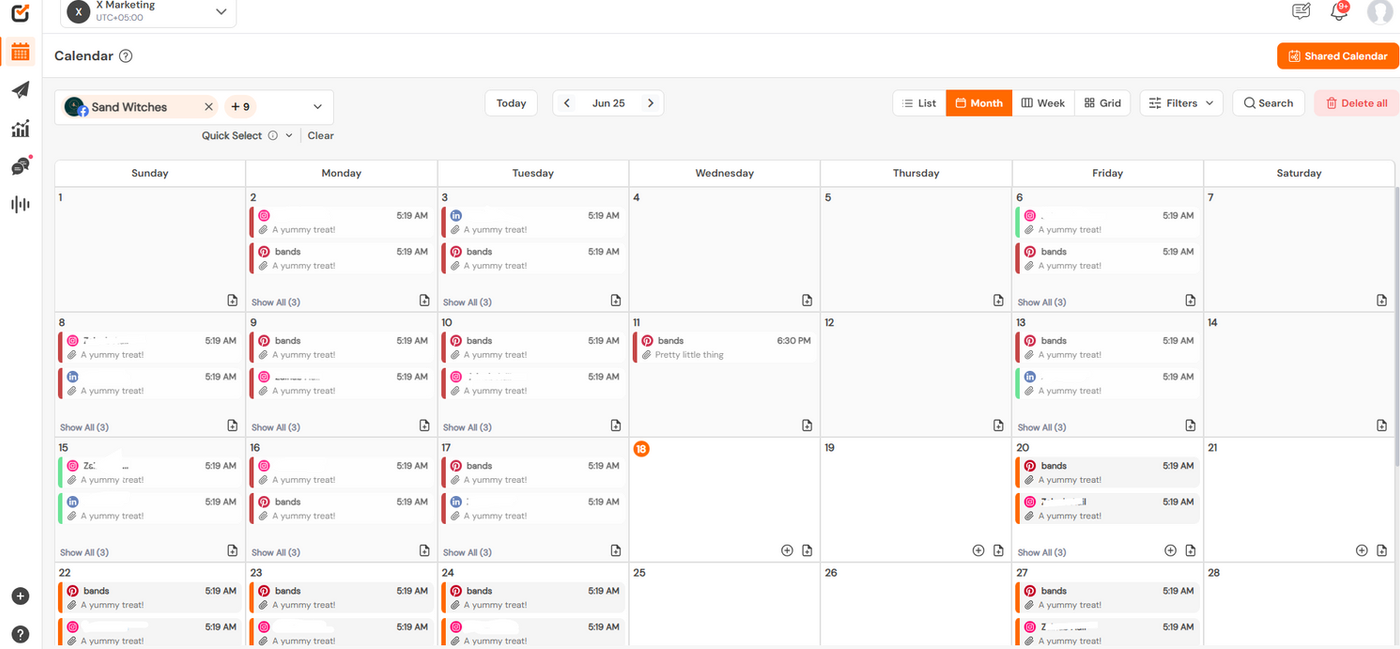Open the Help question mark sidebar icon
This screenshot has height=649, width=1400.
[x=20, y=634]
